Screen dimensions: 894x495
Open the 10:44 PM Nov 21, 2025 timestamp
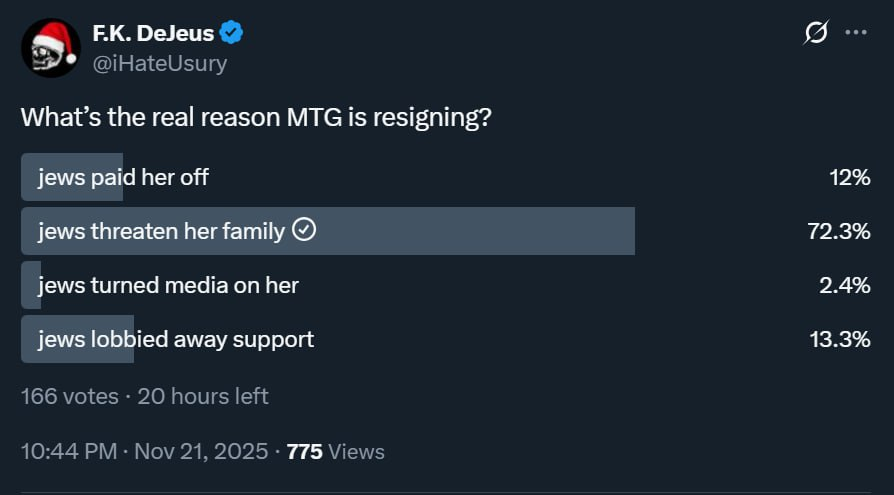click(144, 452)
